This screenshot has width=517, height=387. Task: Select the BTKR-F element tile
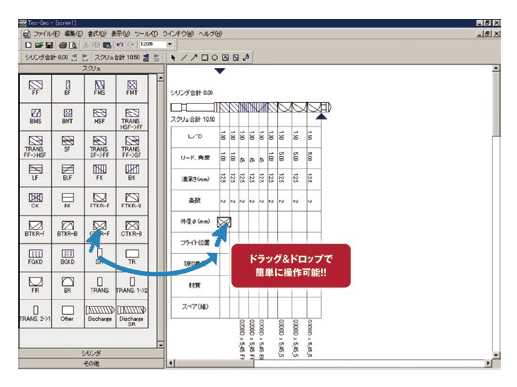(35, 229)
